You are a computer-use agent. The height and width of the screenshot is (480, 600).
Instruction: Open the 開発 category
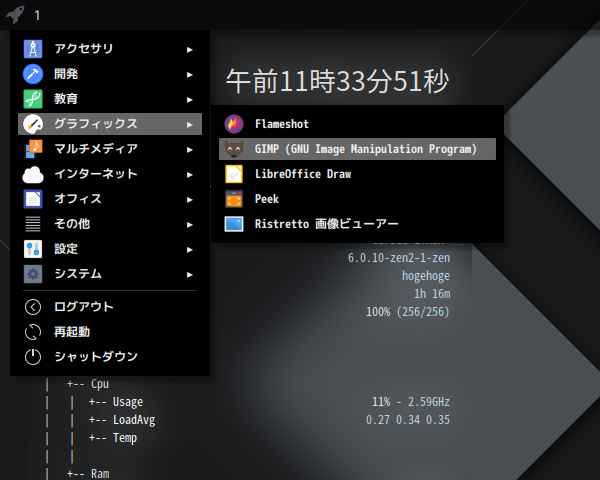110,74
